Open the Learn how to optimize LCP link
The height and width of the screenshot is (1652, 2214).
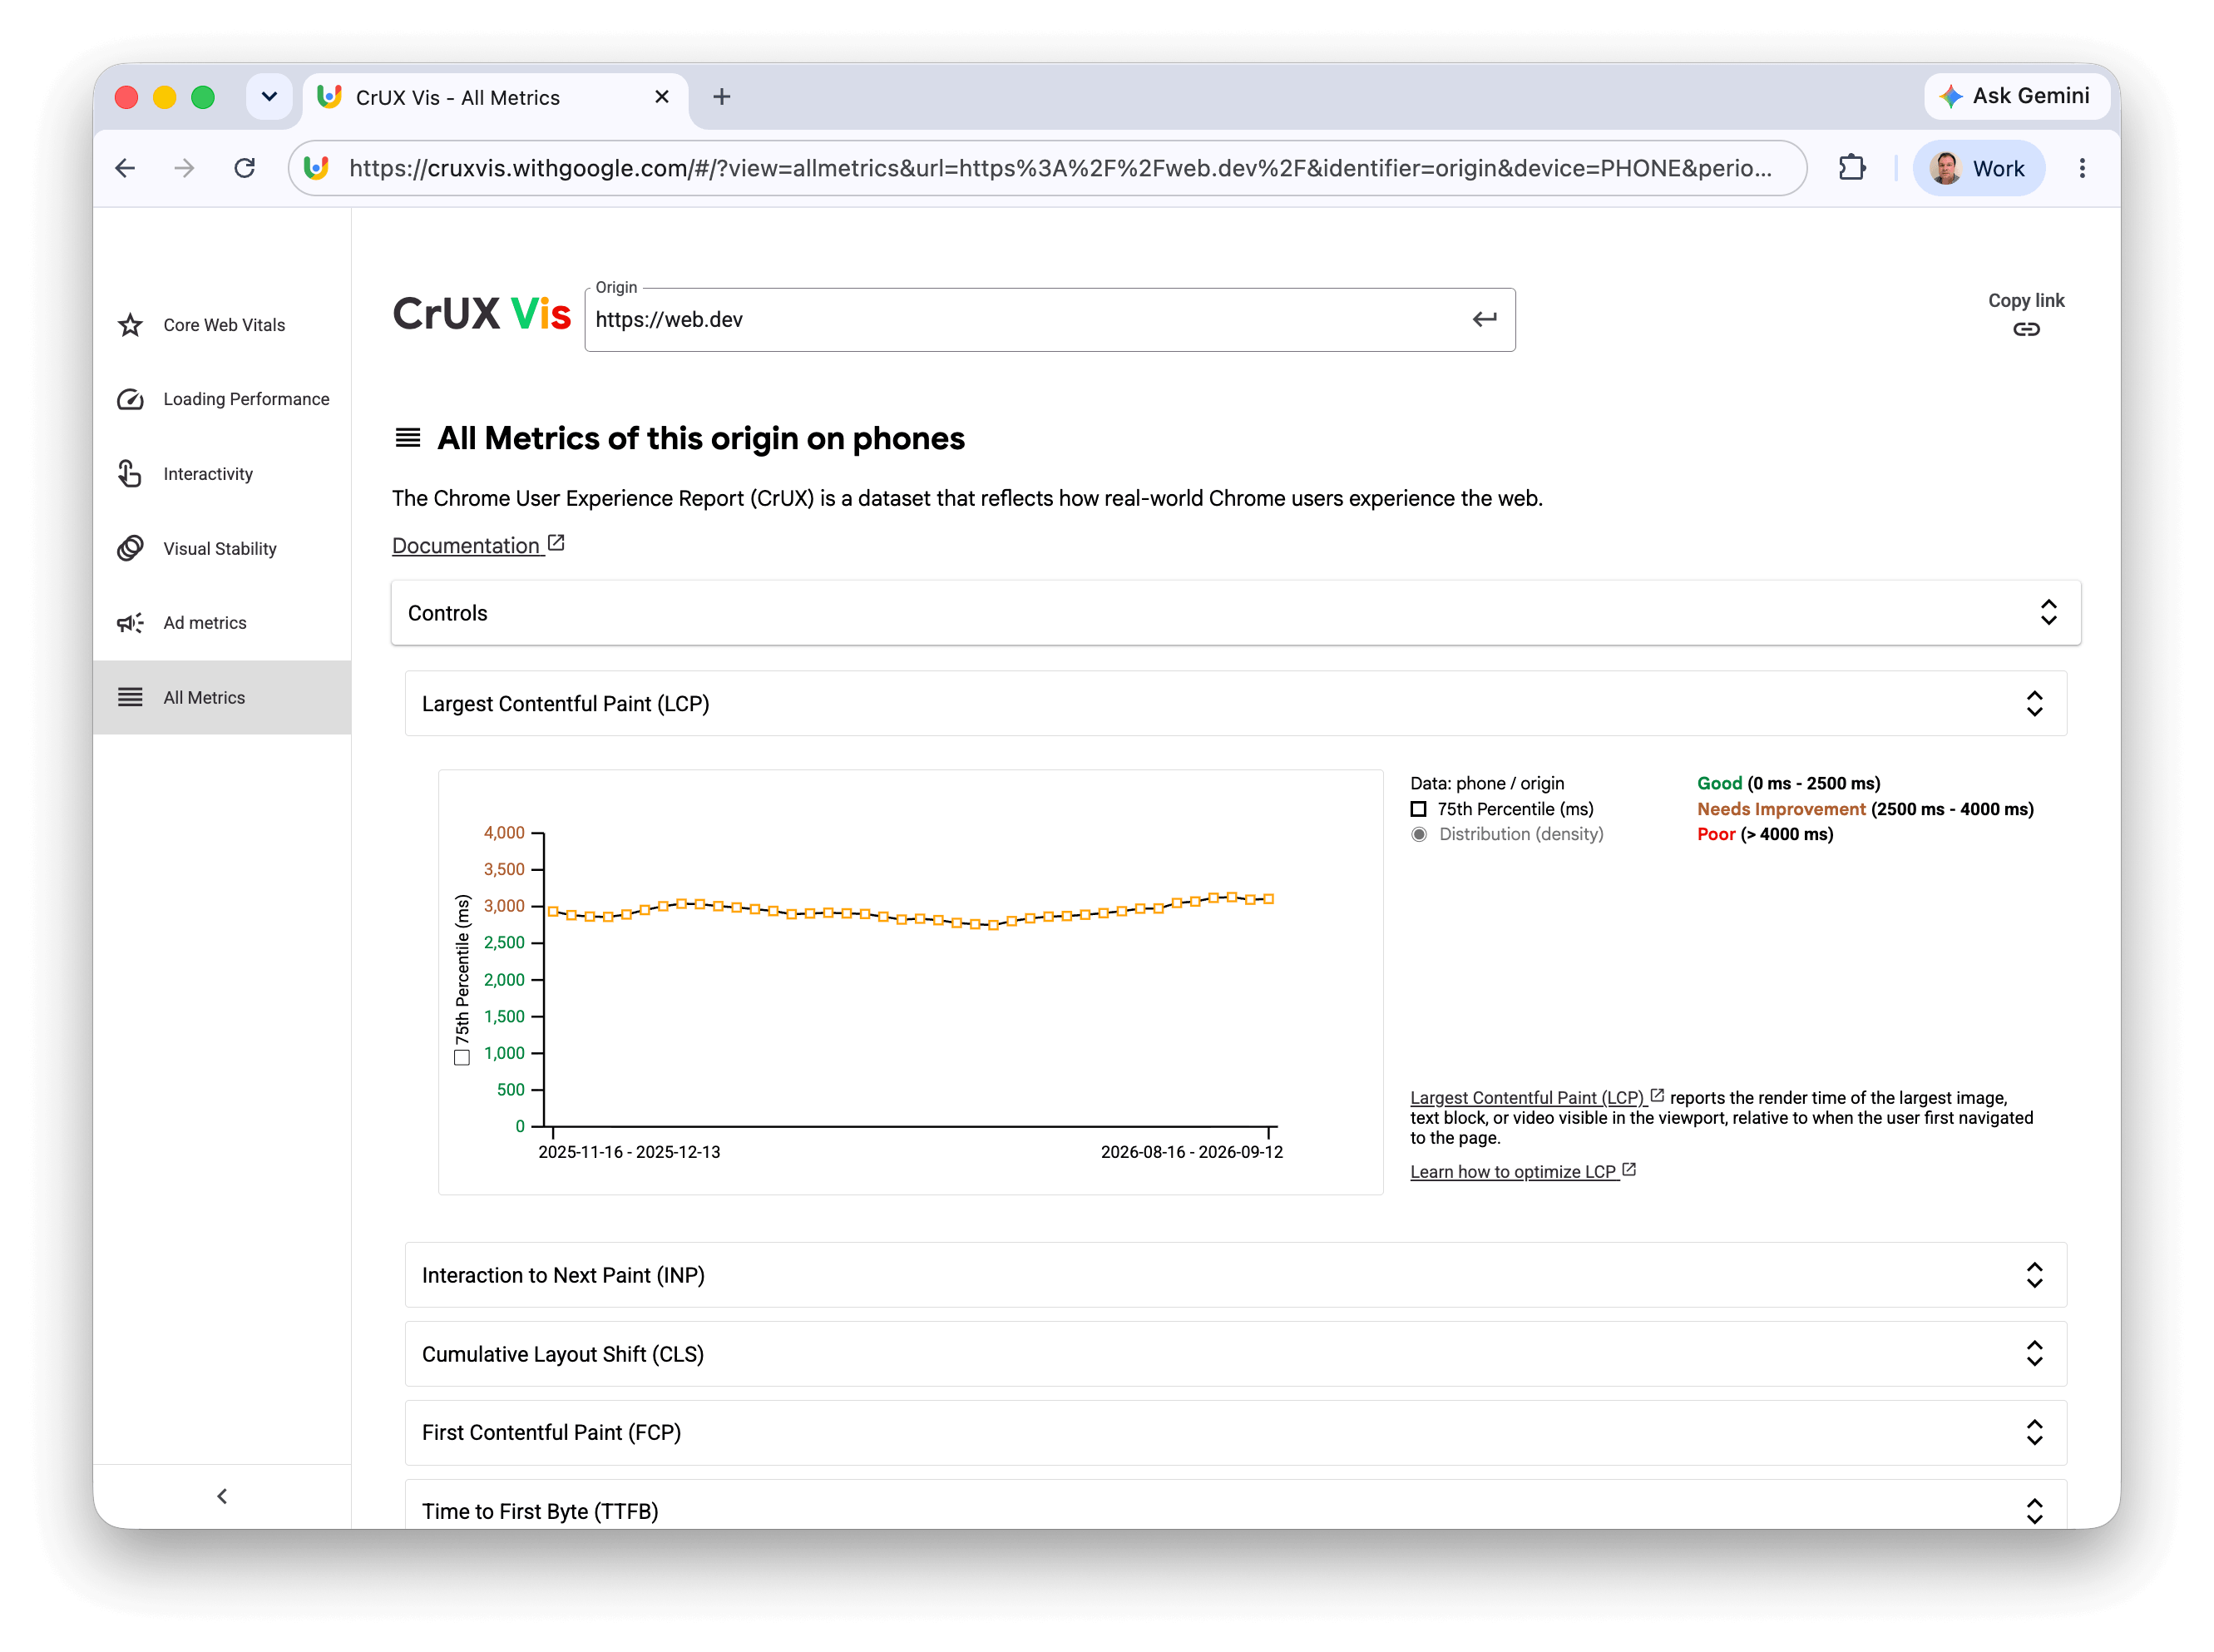(1522, 1171)
